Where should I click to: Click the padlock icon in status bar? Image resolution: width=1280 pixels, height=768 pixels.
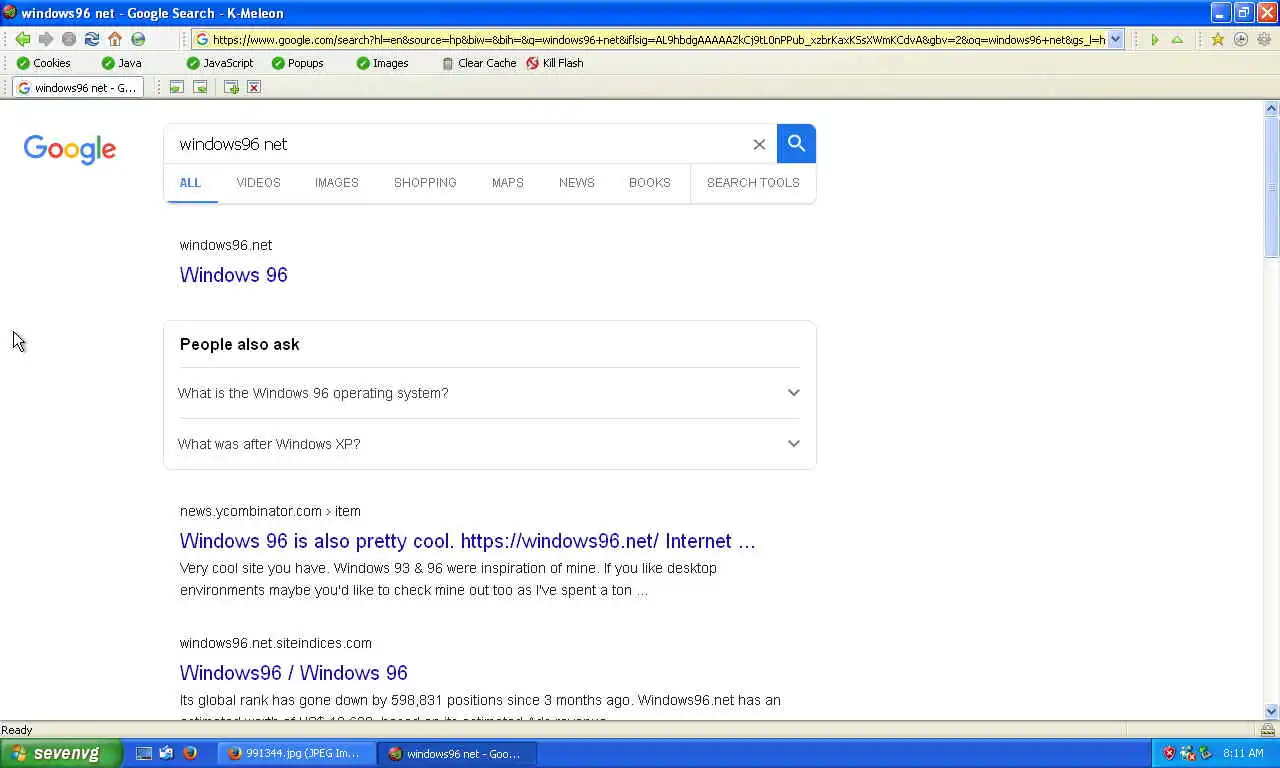(1267, 730)
